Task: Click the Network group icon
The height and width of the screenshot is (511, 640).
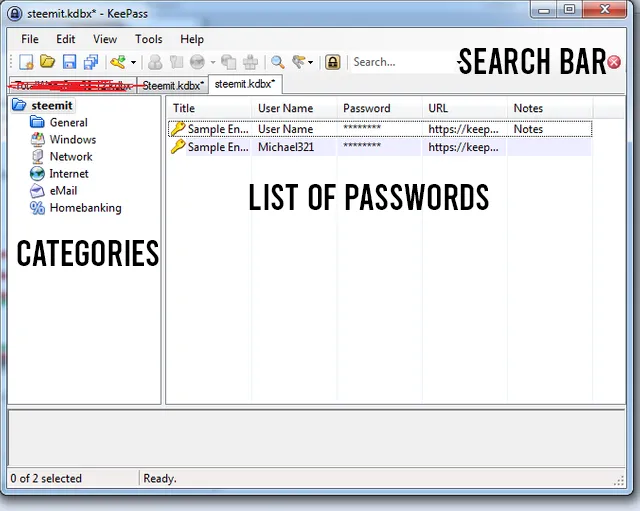Action: point(37,157)
